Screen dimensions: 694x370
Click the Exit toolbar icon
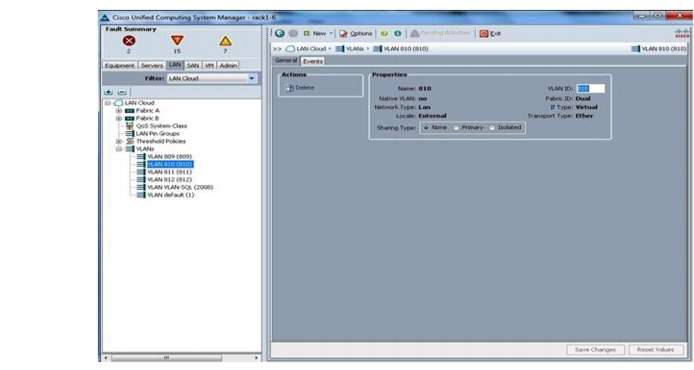point(484,34)
